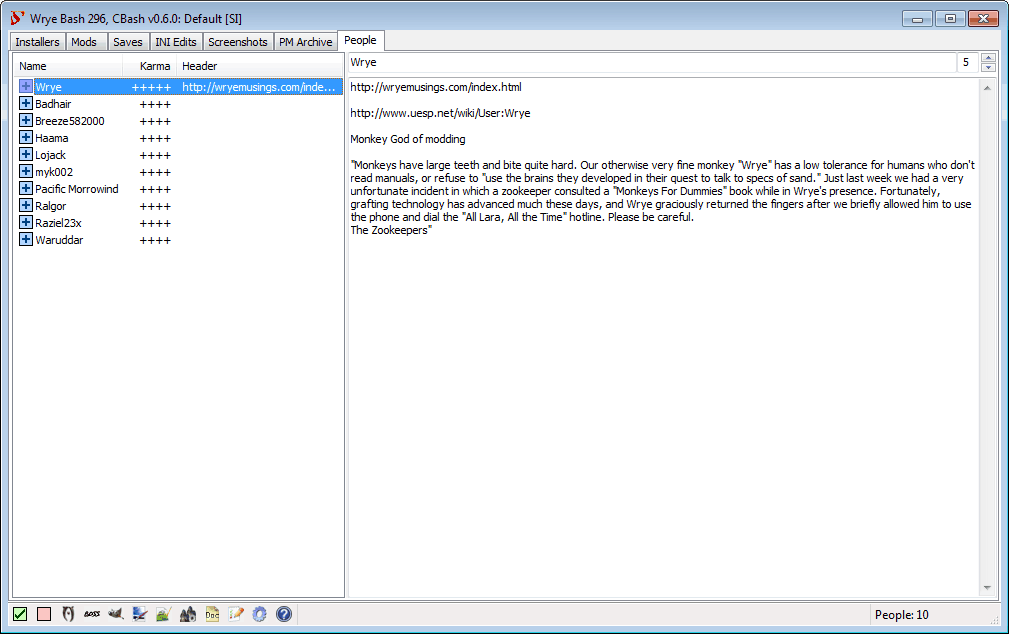
Task: Toggle the green checkmark auto-quit checkbox in status bar
Action: coord(20,614)
